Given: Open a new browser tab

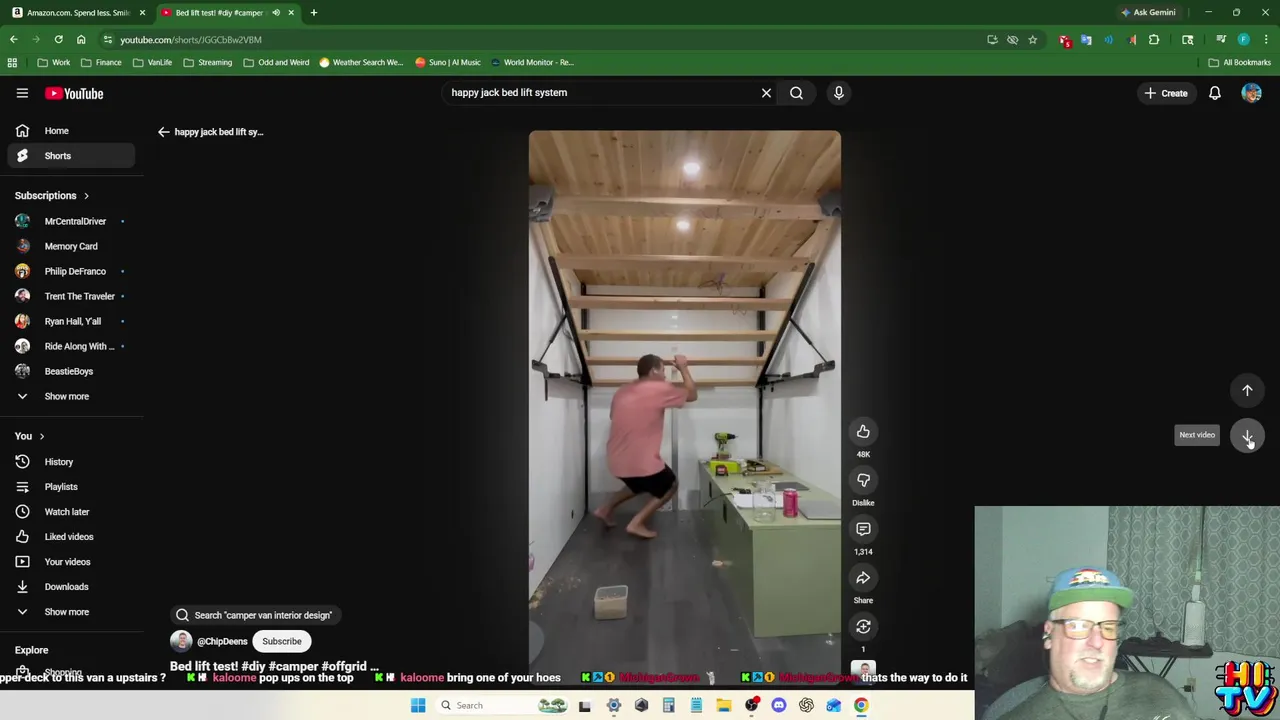Looking at the screenshot, I should point(313,12).
